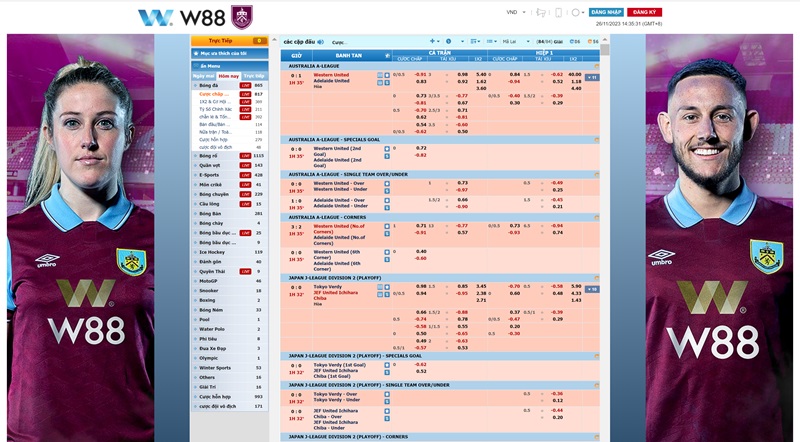The width and height of the screenshot is (800, 442).
Task: Switch to the Hôm nay tab
Action: [x=229, y=76]
